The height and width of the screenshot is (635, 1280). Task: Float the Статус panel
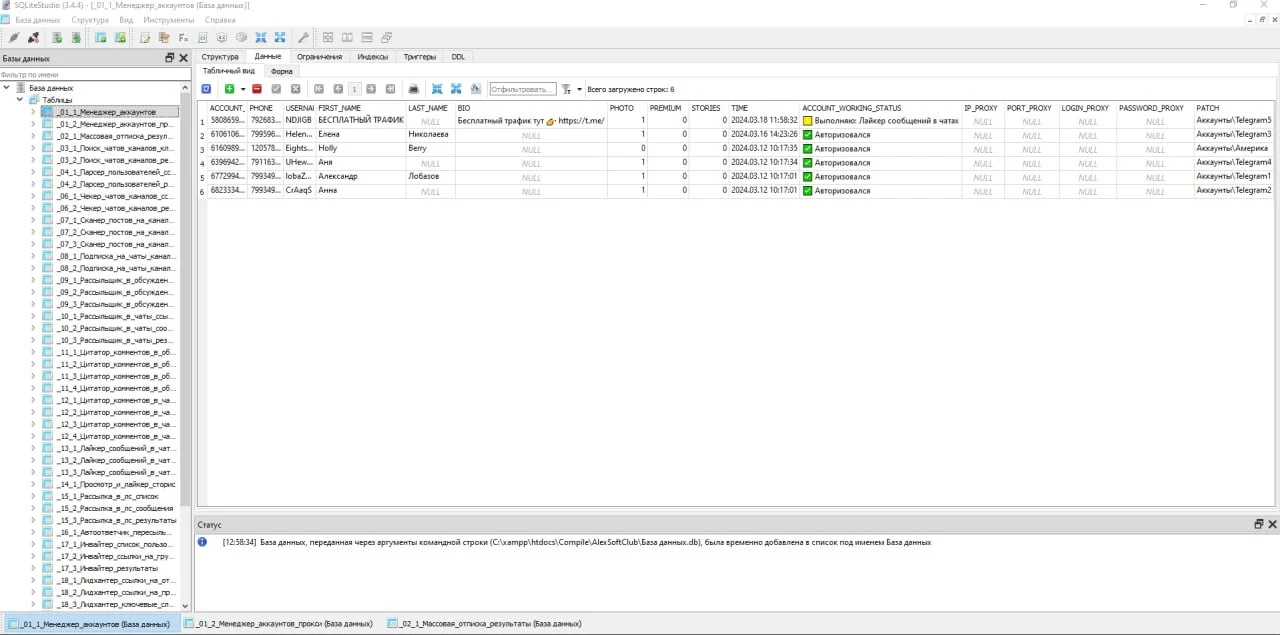tap(1259, 524)
